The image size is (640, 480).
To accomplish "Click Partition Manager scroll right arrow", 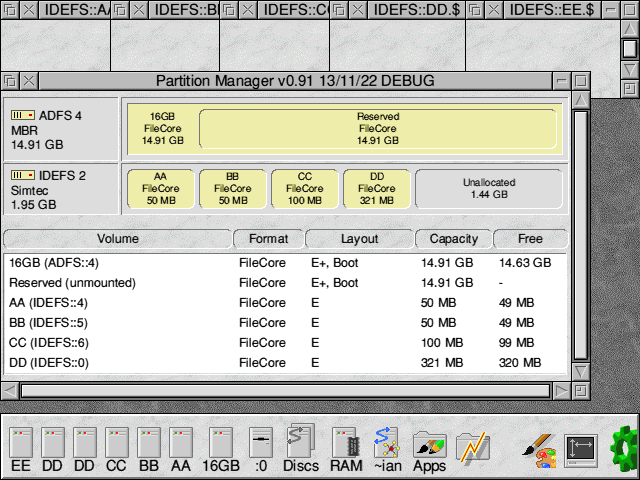I will [x=562, y=391].
